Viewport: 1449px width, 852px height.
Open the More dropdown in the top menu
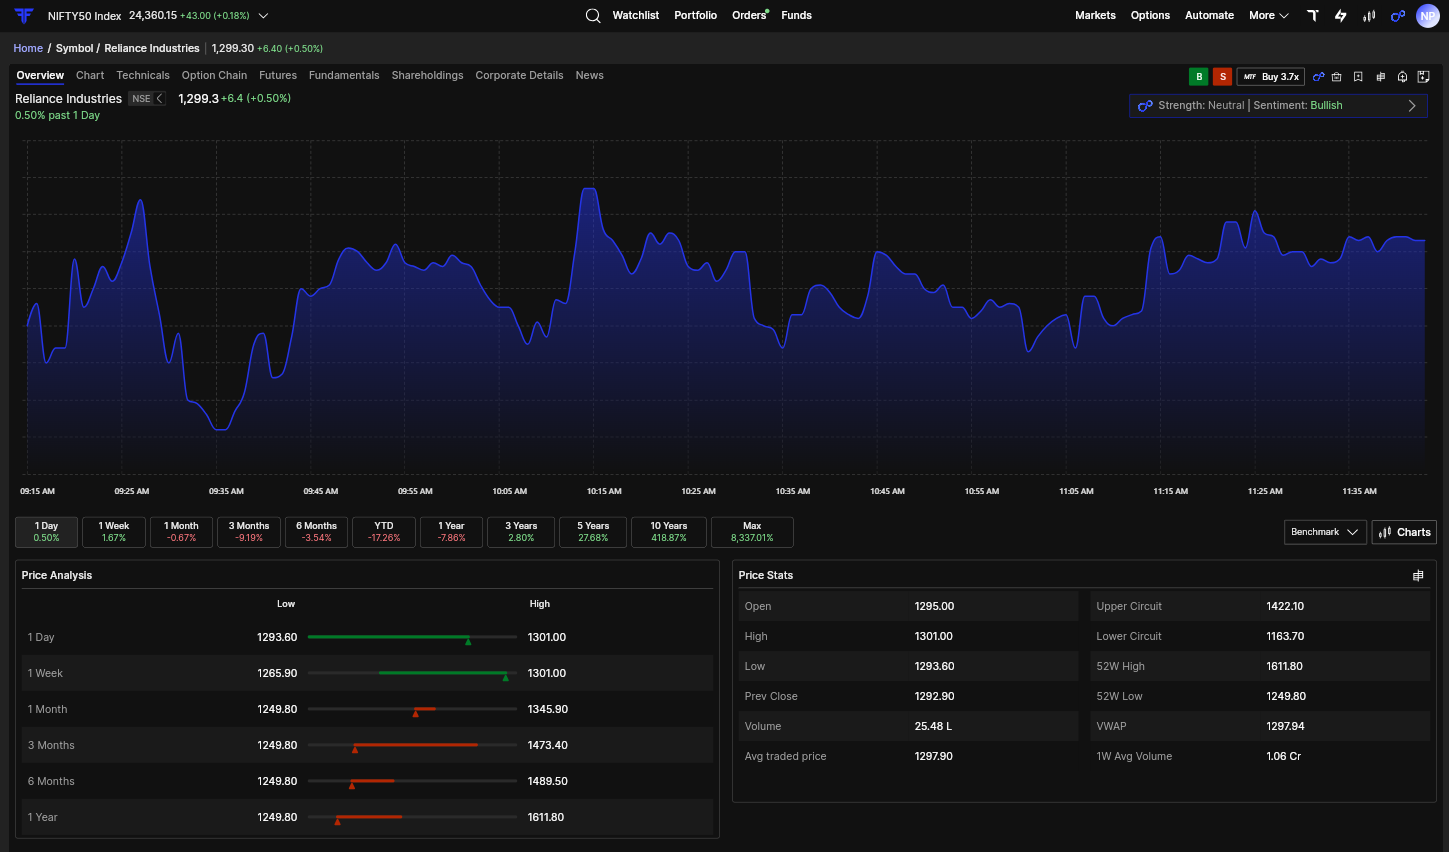1269,16
